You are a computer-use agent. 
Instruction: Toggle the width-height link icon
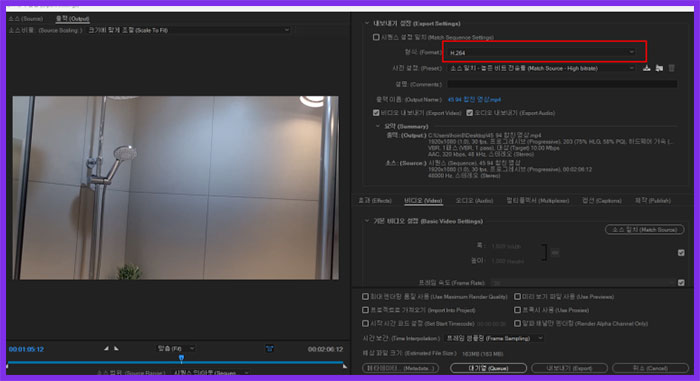coord(555,253)
